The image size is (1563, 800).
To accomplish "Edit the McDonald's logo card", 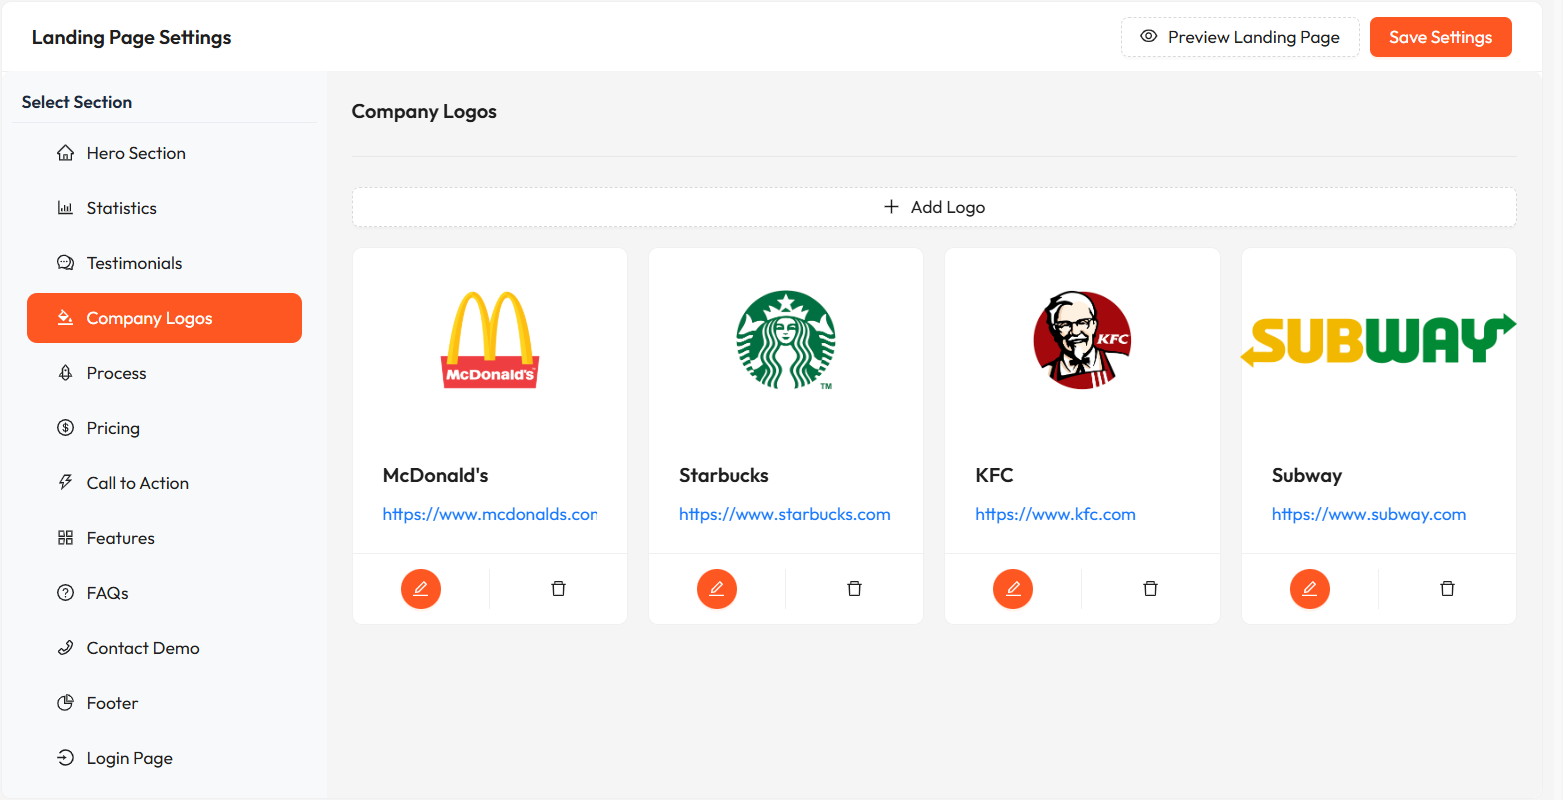I will click(421, 589).
